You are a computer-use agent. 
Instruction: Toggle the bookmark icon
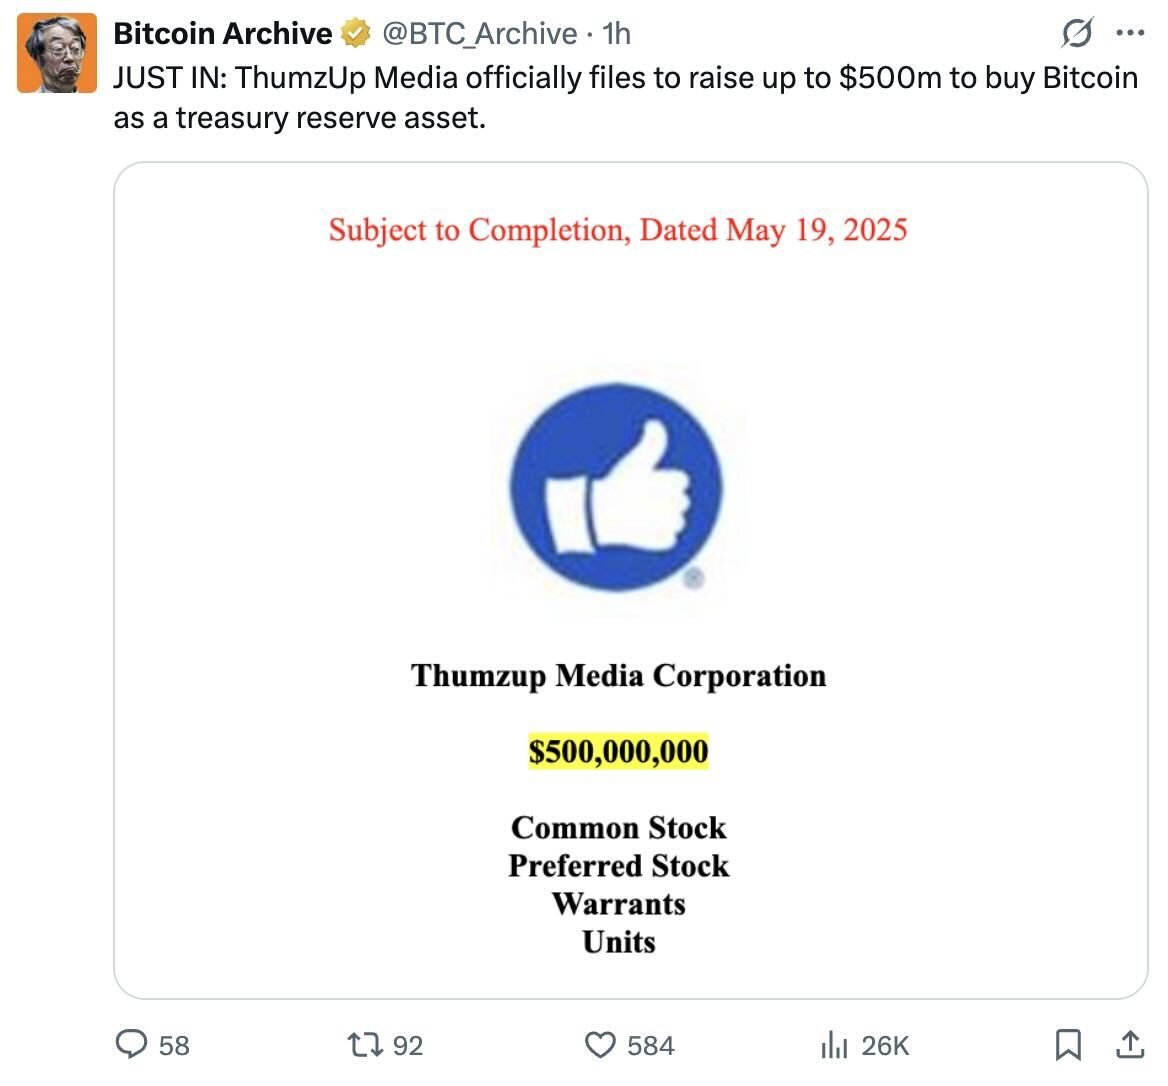1068,1044
